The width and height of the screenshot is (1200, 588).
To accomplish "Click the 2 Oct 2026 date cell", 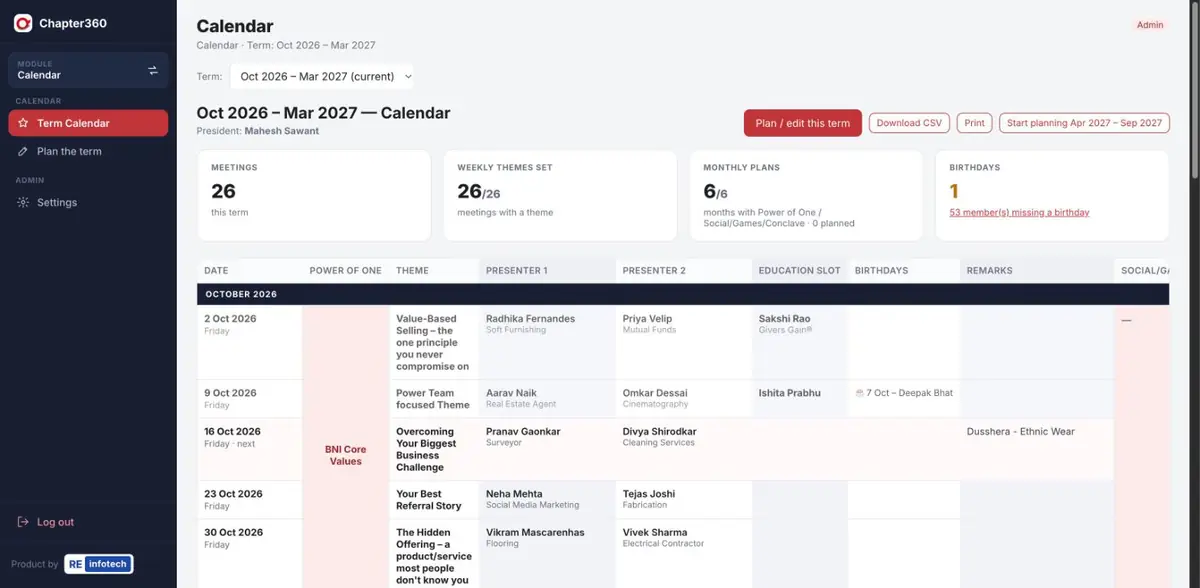I will point(249,342).
